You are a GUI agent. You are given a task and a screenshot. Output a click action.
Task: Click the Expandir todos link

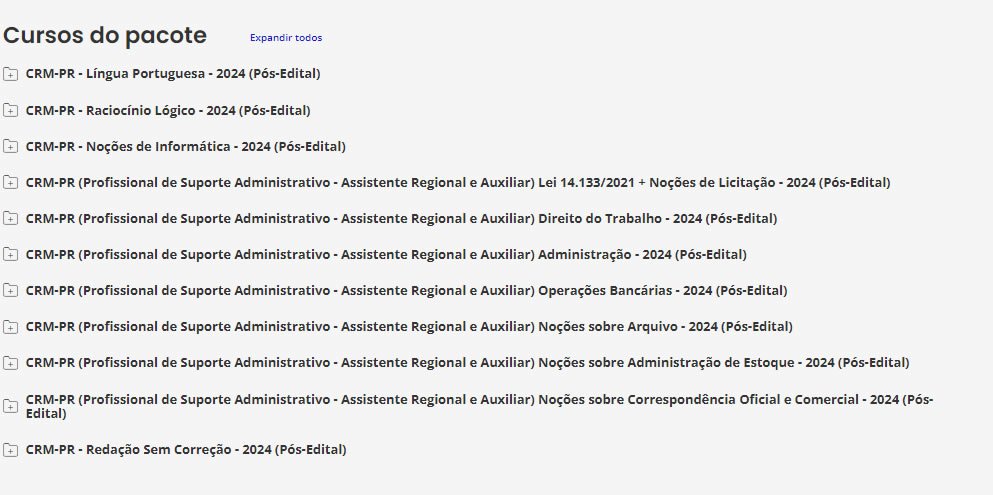coord(286,38)
